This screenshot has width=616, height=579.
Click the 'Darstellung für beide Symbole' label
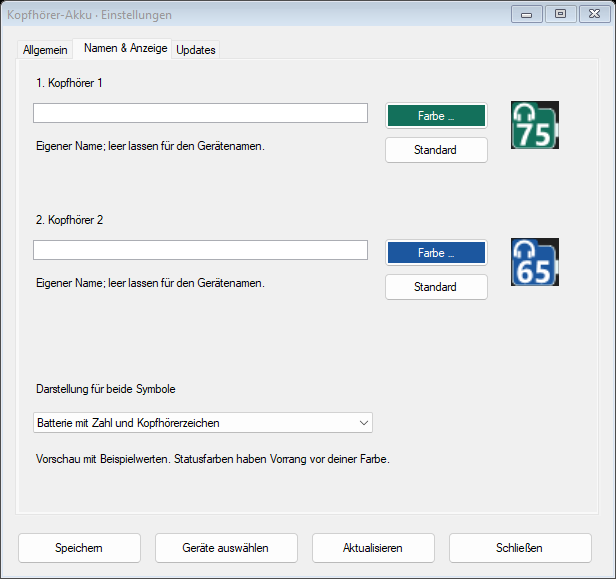click(106, 389)
